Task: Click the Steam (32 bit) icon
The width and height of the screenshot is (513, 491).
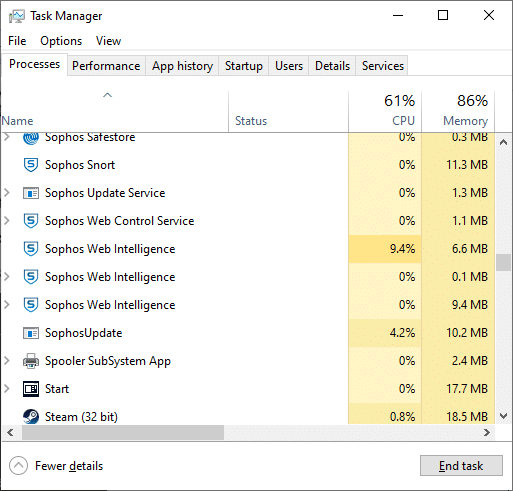Action: [x=31, y=417]
